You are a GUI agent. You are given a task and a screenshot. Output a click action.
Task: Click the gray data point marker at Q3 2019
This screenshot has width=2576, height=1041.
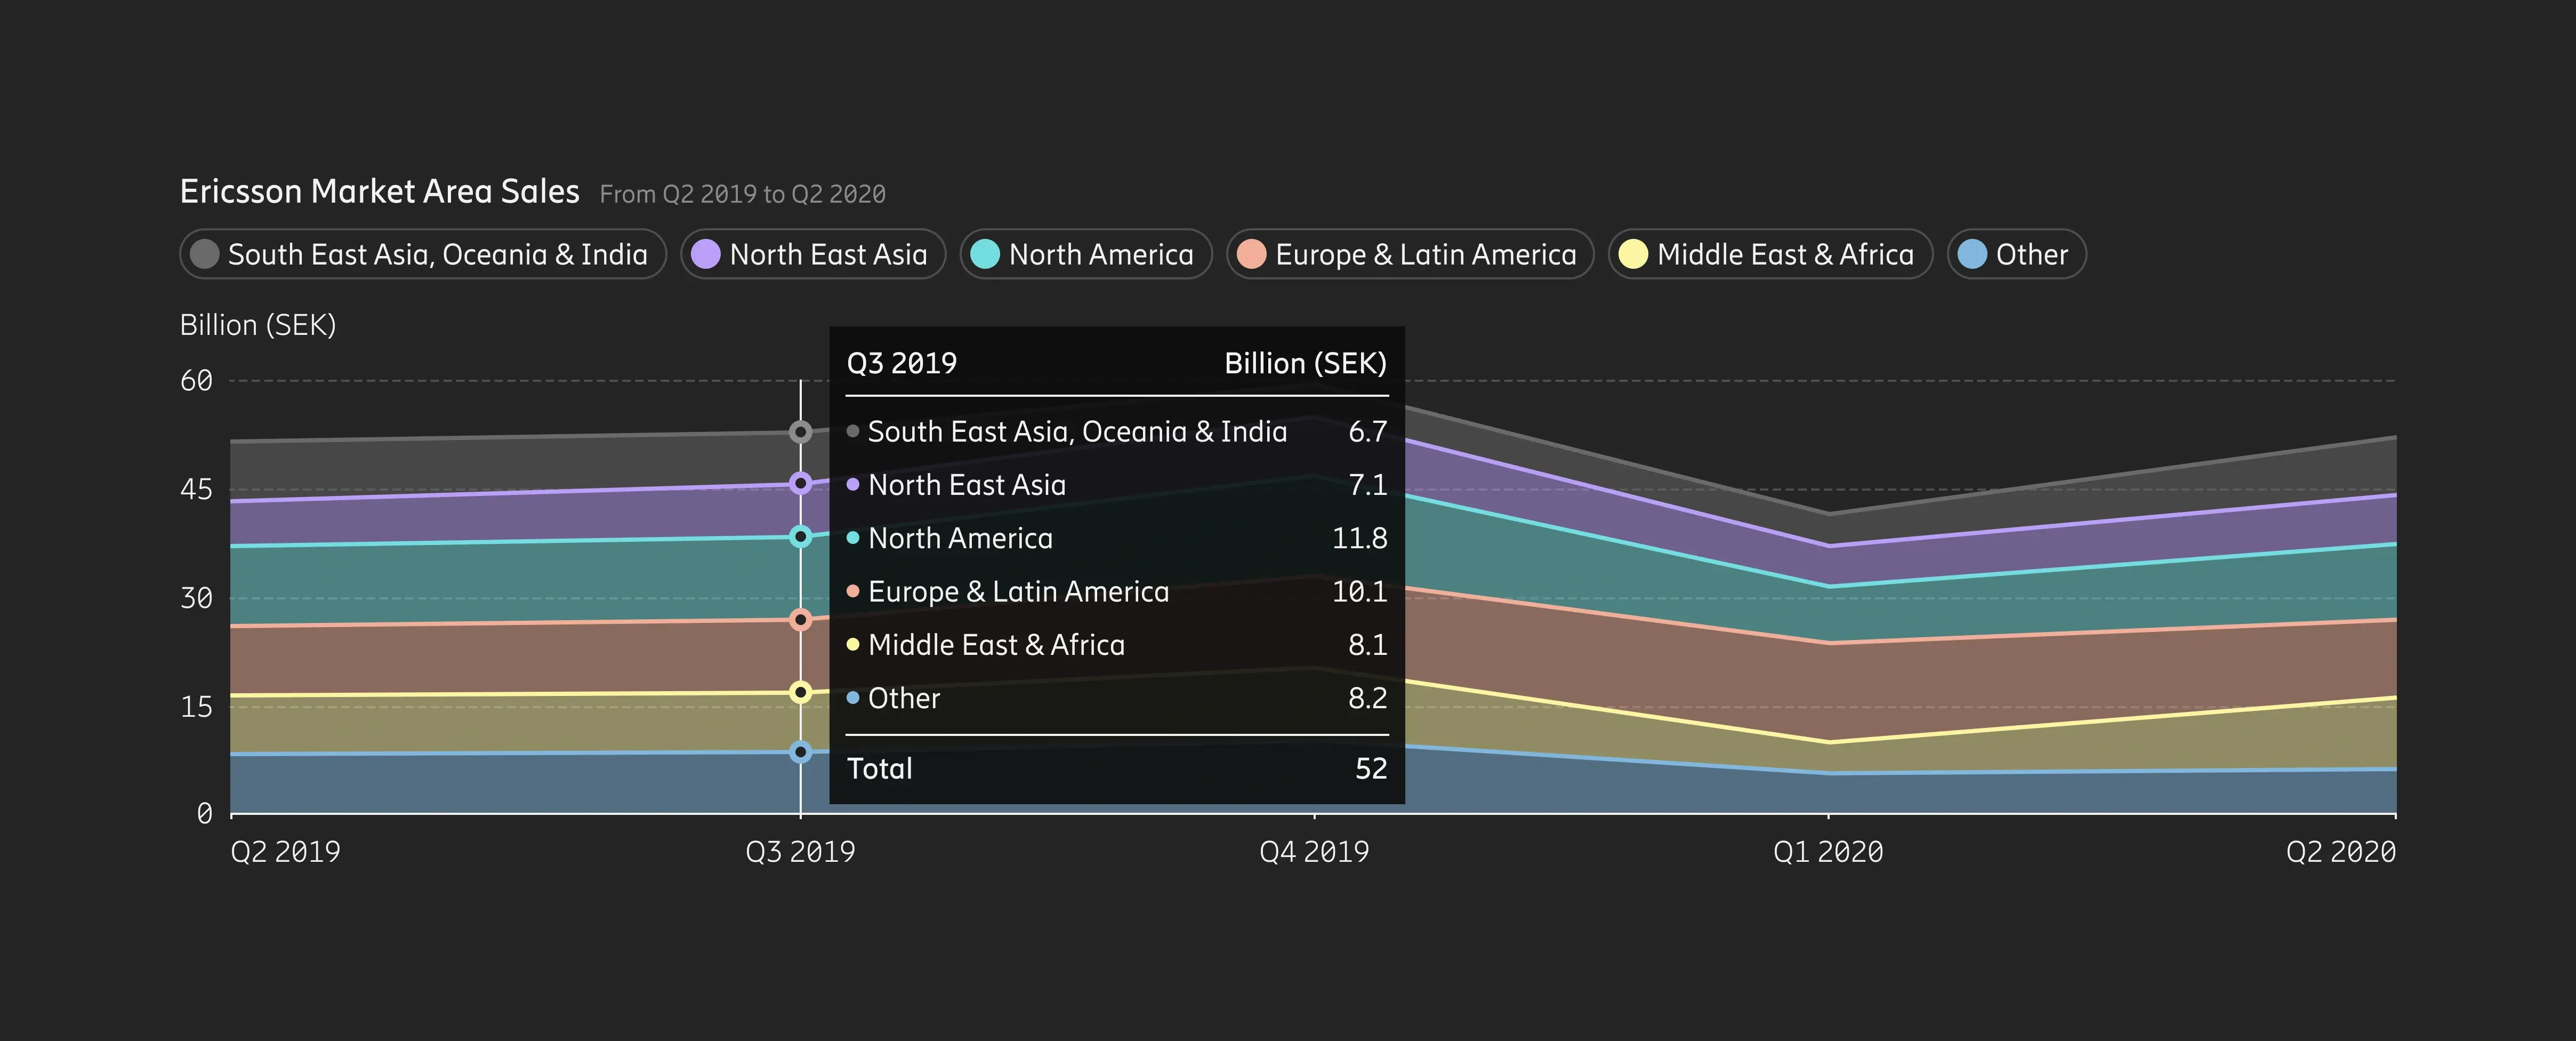800,432
